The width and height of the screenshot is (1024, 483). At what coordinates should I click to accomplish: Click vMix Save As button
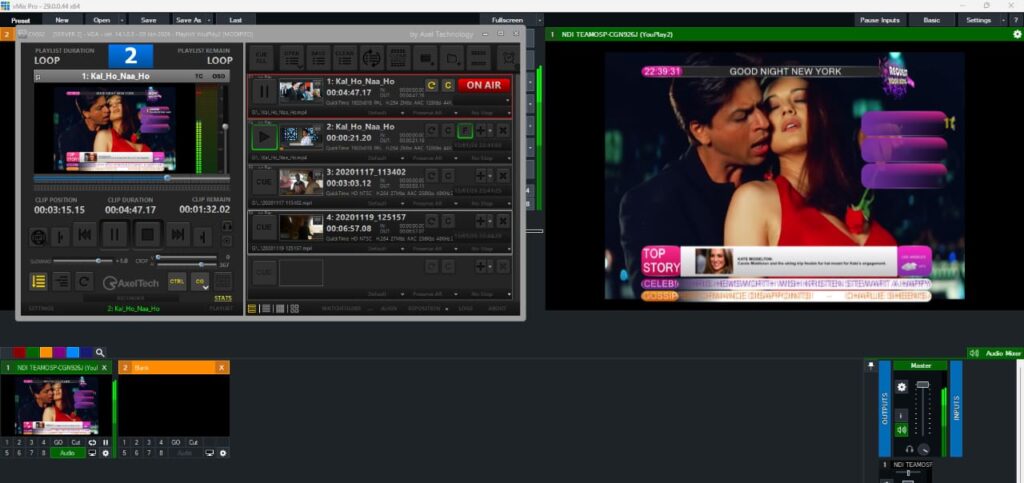188,20
